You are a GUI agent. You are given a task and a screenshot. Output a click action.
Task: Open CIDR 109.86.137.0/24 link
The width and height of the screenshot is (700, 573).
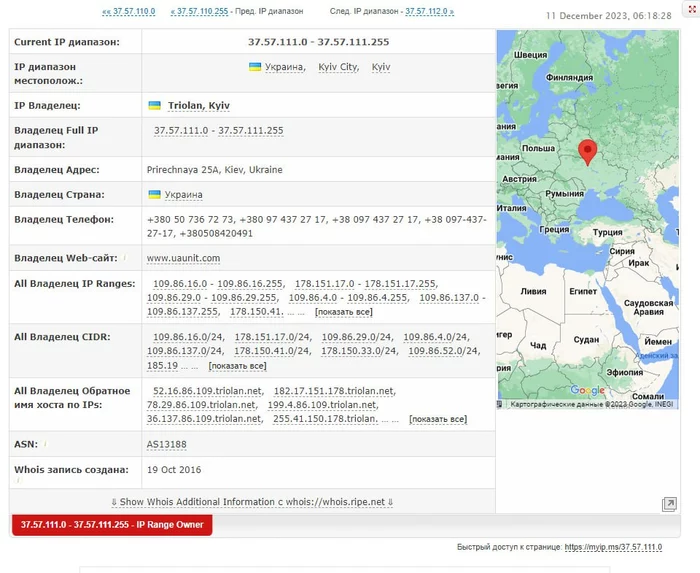(x=184, y=351)
